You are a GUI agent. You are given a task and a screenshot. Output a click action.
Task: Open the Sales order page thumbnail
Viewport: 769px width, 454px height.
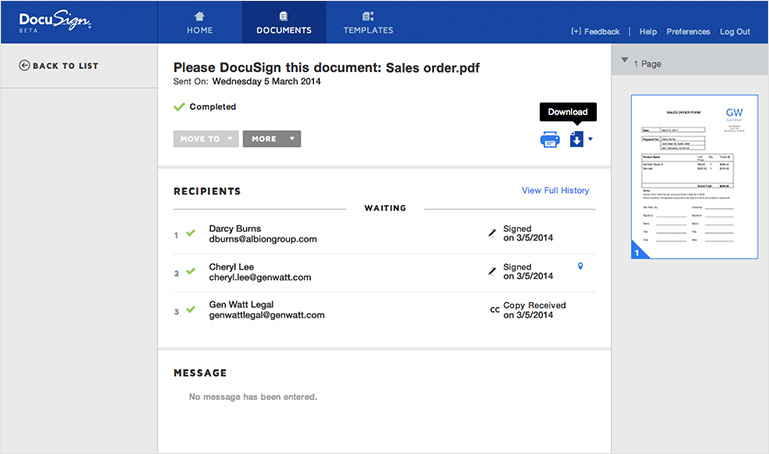694,177
